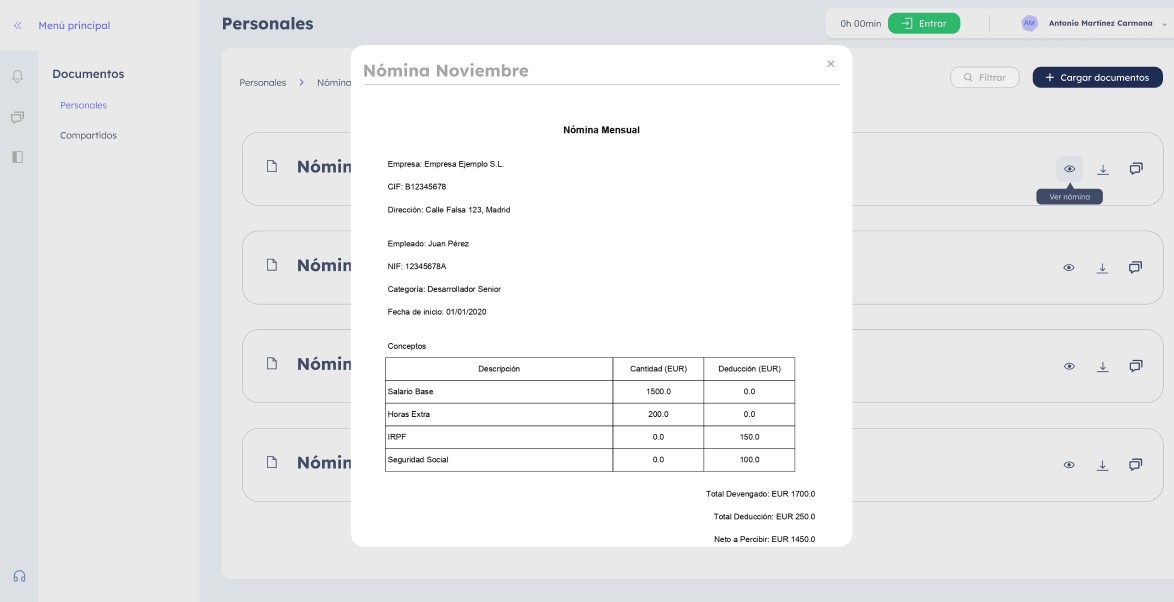Click the Antonio Martinez Carmona name
Image resolution: width=1174 pixels, height=602 pixels.
click(1101, 23)
